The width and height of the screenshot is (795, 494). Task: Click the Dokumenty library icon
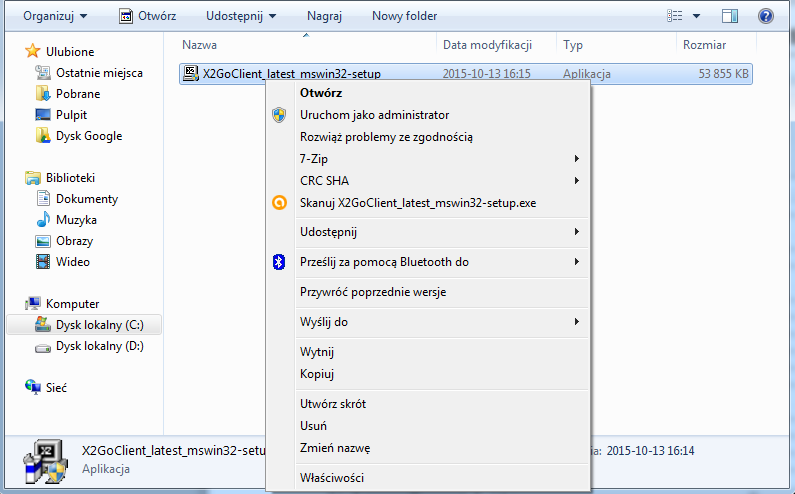pyautogui.click(x=43, y=198)
